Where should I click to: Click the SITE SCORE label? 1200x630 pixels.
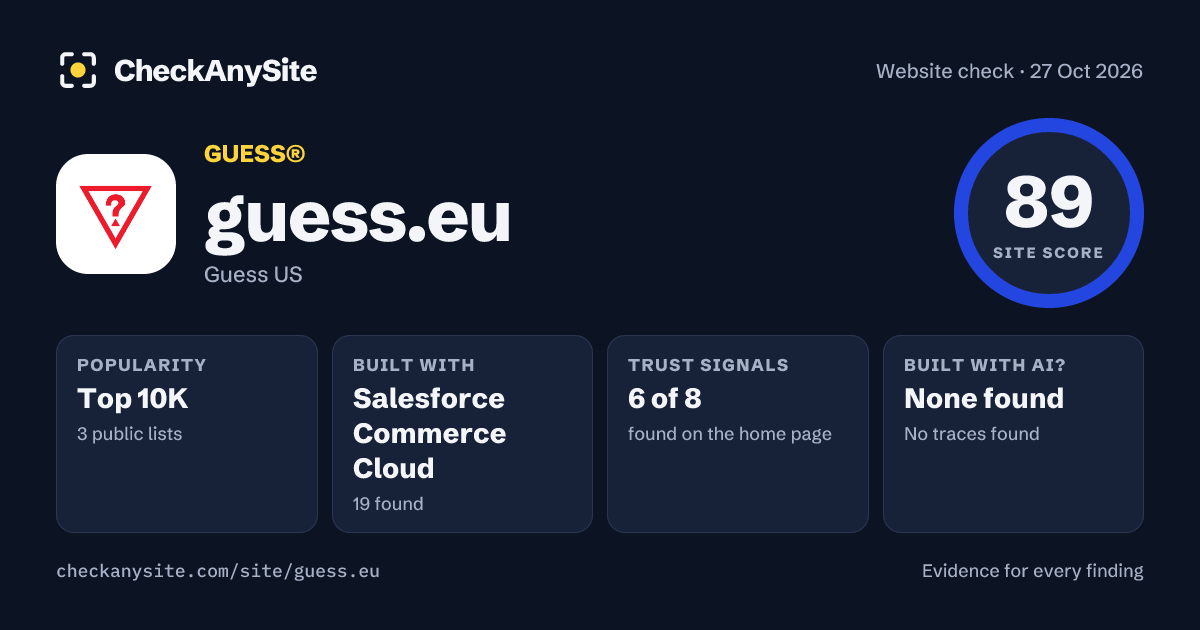pyautogui.click(x=1048, y=253)
